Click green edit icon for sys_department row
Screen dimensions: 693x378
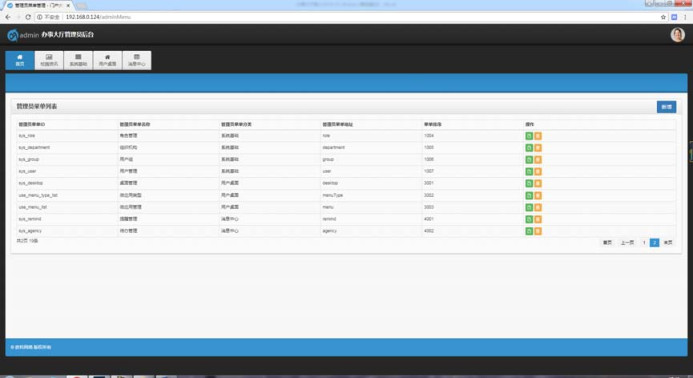tap(529, 148)
